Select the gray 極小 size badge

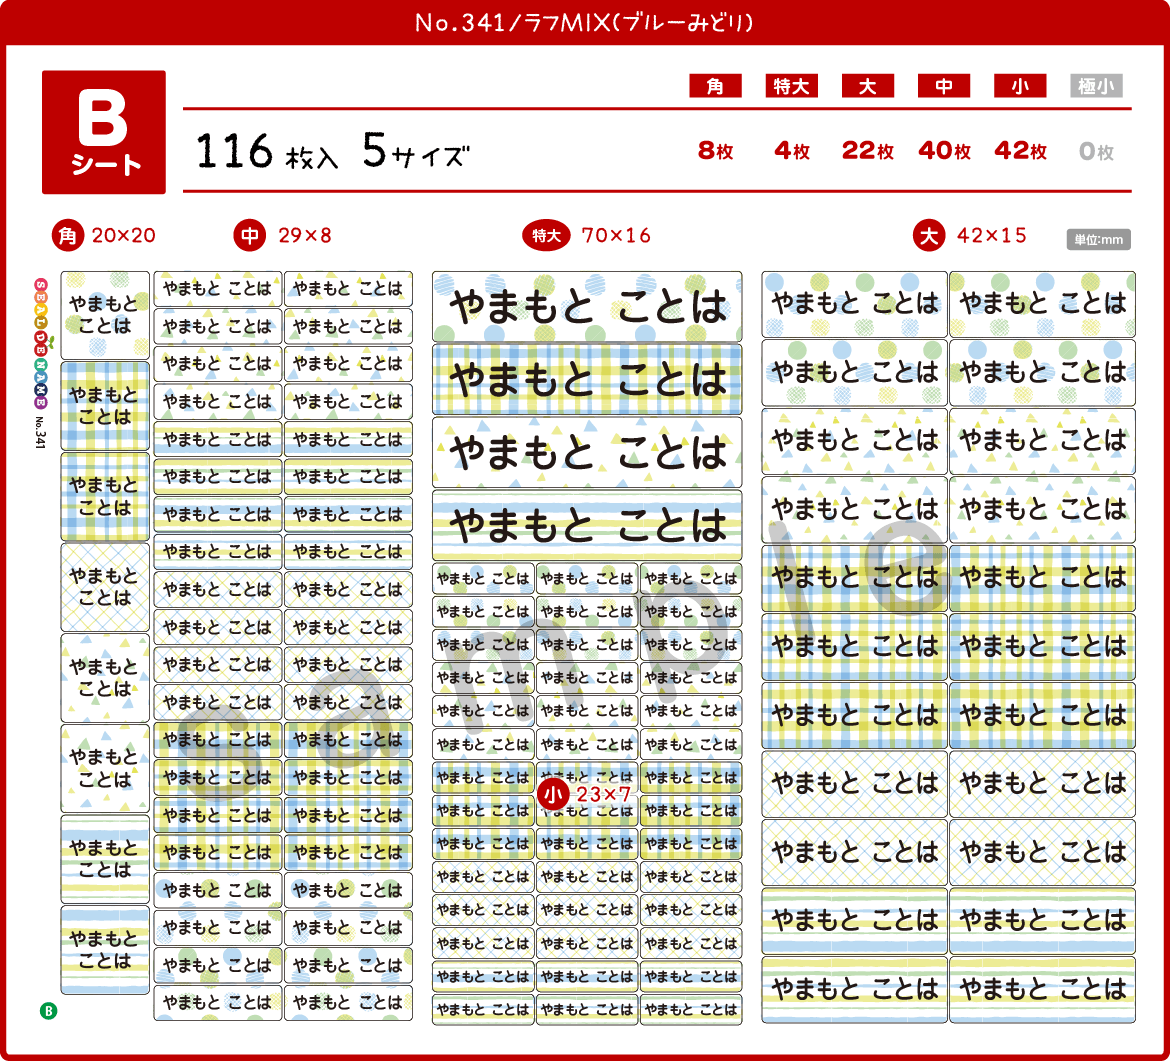pos(1095,86)
